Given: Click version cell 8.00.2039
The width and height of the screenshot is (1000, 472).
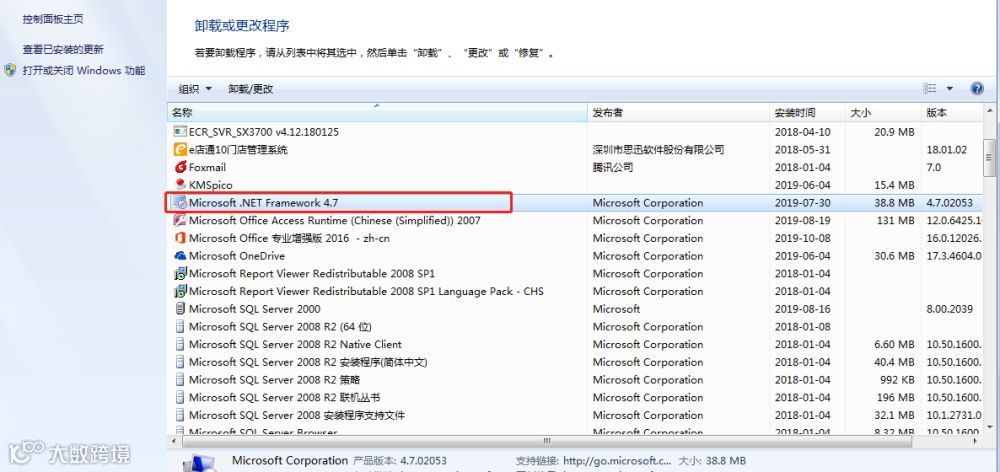Looking at the screenshot, I should pyautogui.click(x=950, y=309).
